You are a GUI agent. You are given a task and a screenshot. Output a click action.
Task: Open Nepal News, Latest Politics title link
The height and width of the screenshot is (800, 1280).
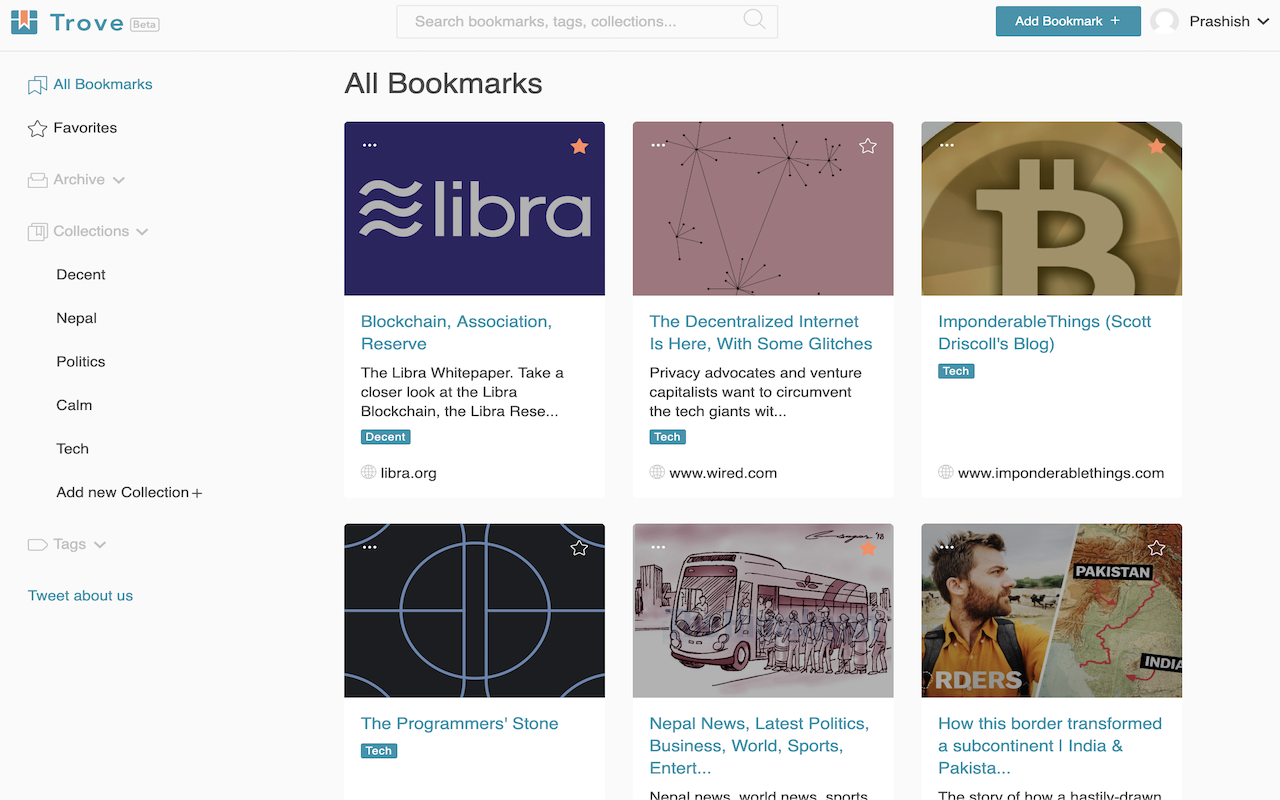click(759, 745)
